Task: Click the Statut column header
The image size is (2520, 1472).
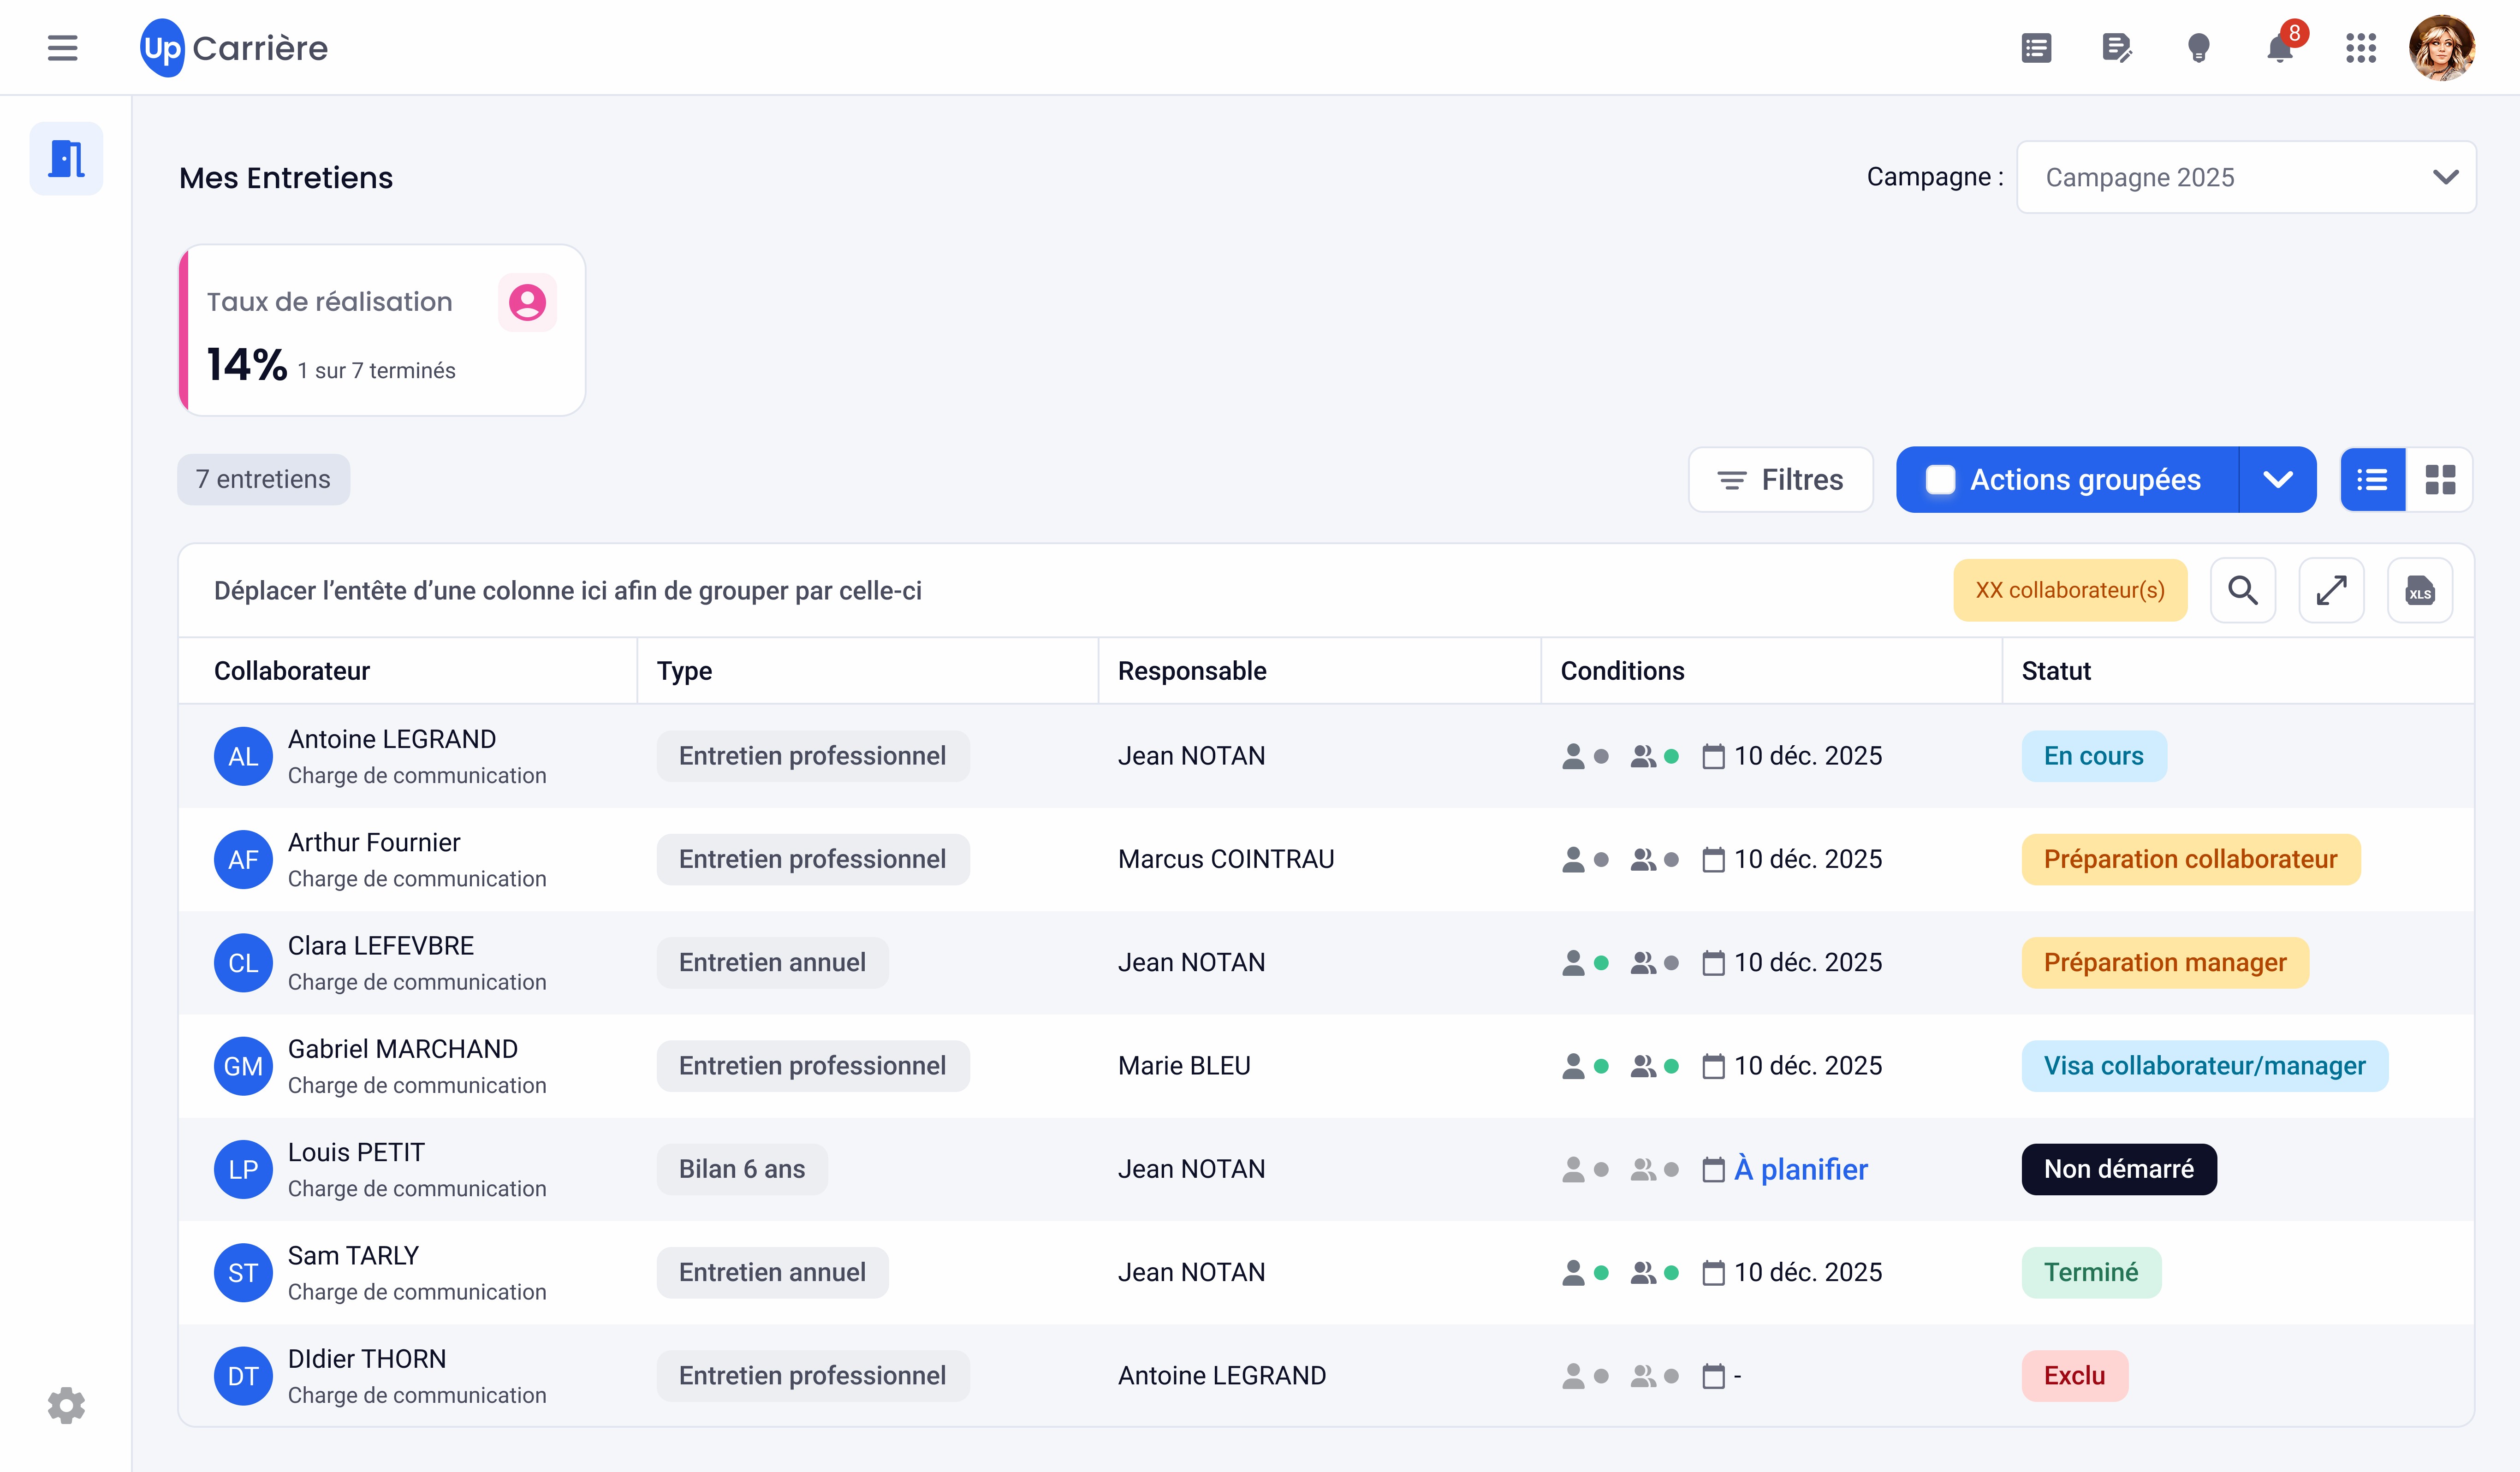Action: pos(2056,670)
